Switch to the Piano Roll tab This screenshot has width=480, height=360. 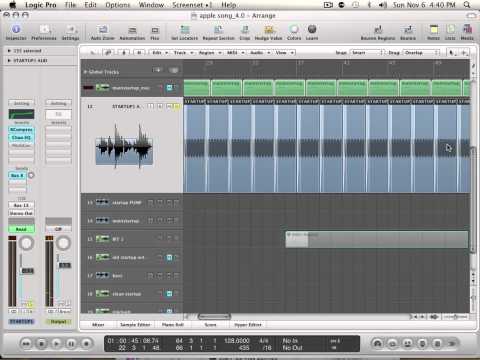(172, 324)
